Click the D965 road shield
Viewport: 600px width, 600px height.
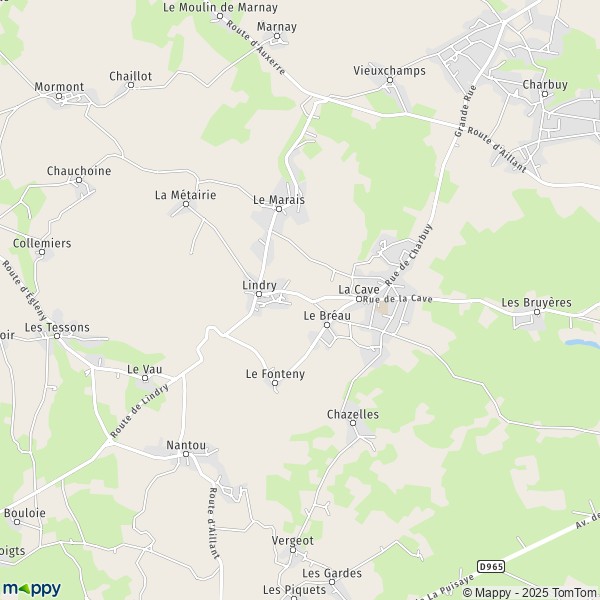coord(491,566)
